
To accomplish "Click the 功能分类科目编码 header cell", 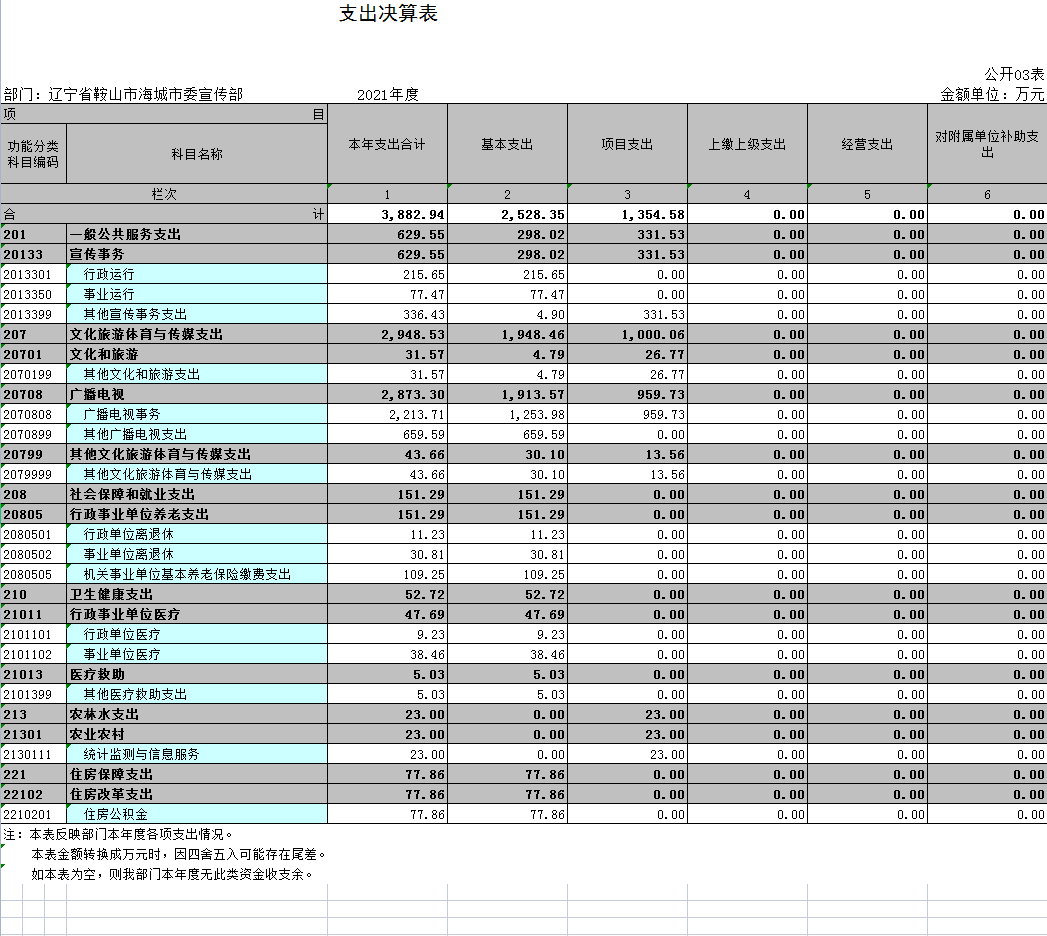I will click(x=33, y=154).
